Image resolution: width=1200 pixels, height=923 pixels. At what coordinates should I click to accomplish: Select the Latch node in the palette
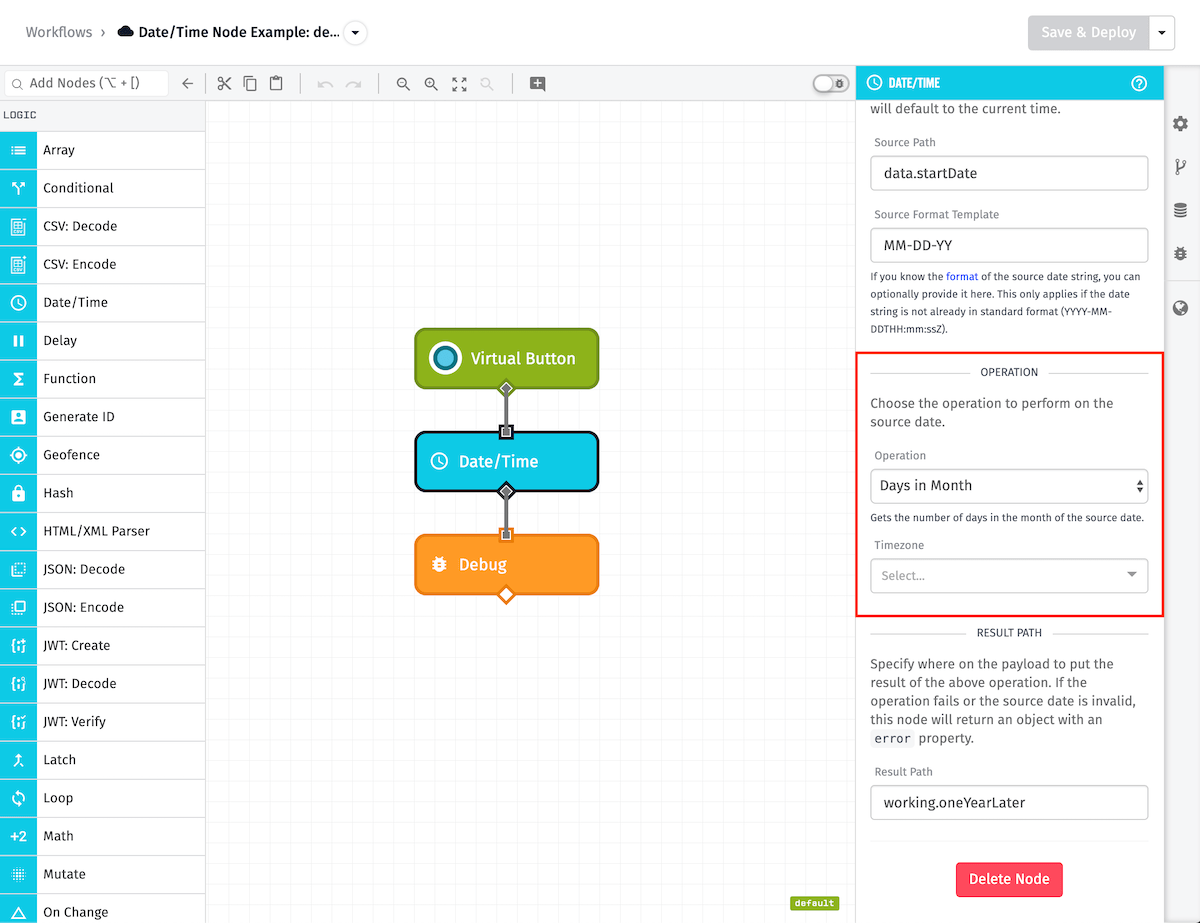click(102, 760)
